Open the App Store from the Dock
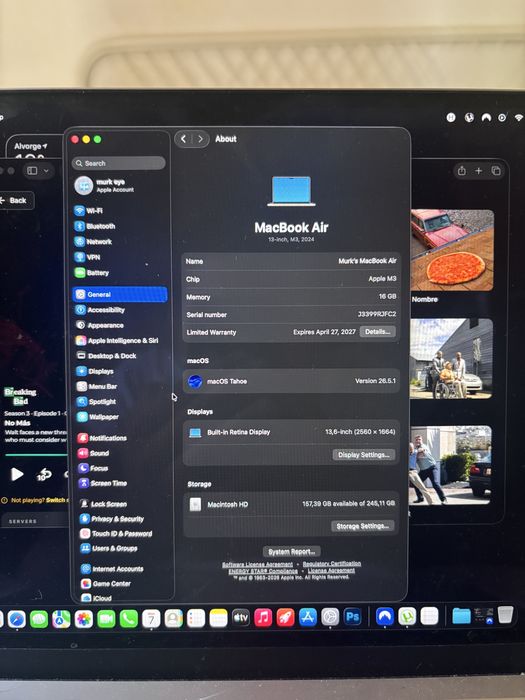525x700 pixels. coord(308,617)
